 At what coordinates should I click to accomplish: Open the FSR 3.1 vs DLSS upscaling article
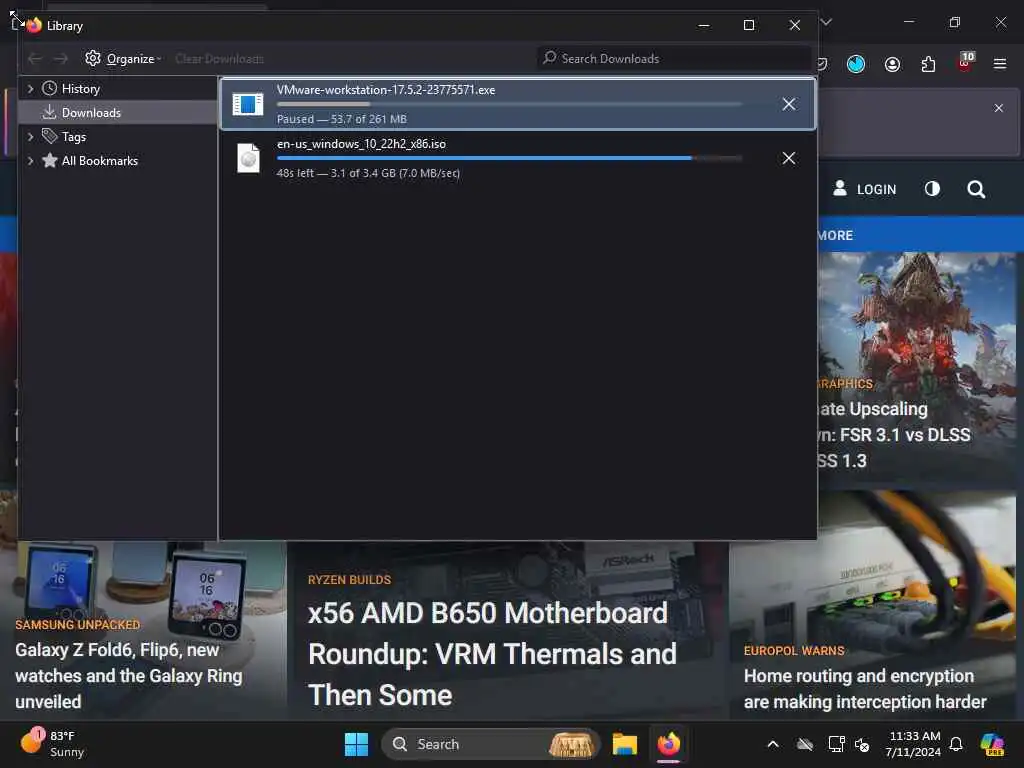[x=893, y=435]
